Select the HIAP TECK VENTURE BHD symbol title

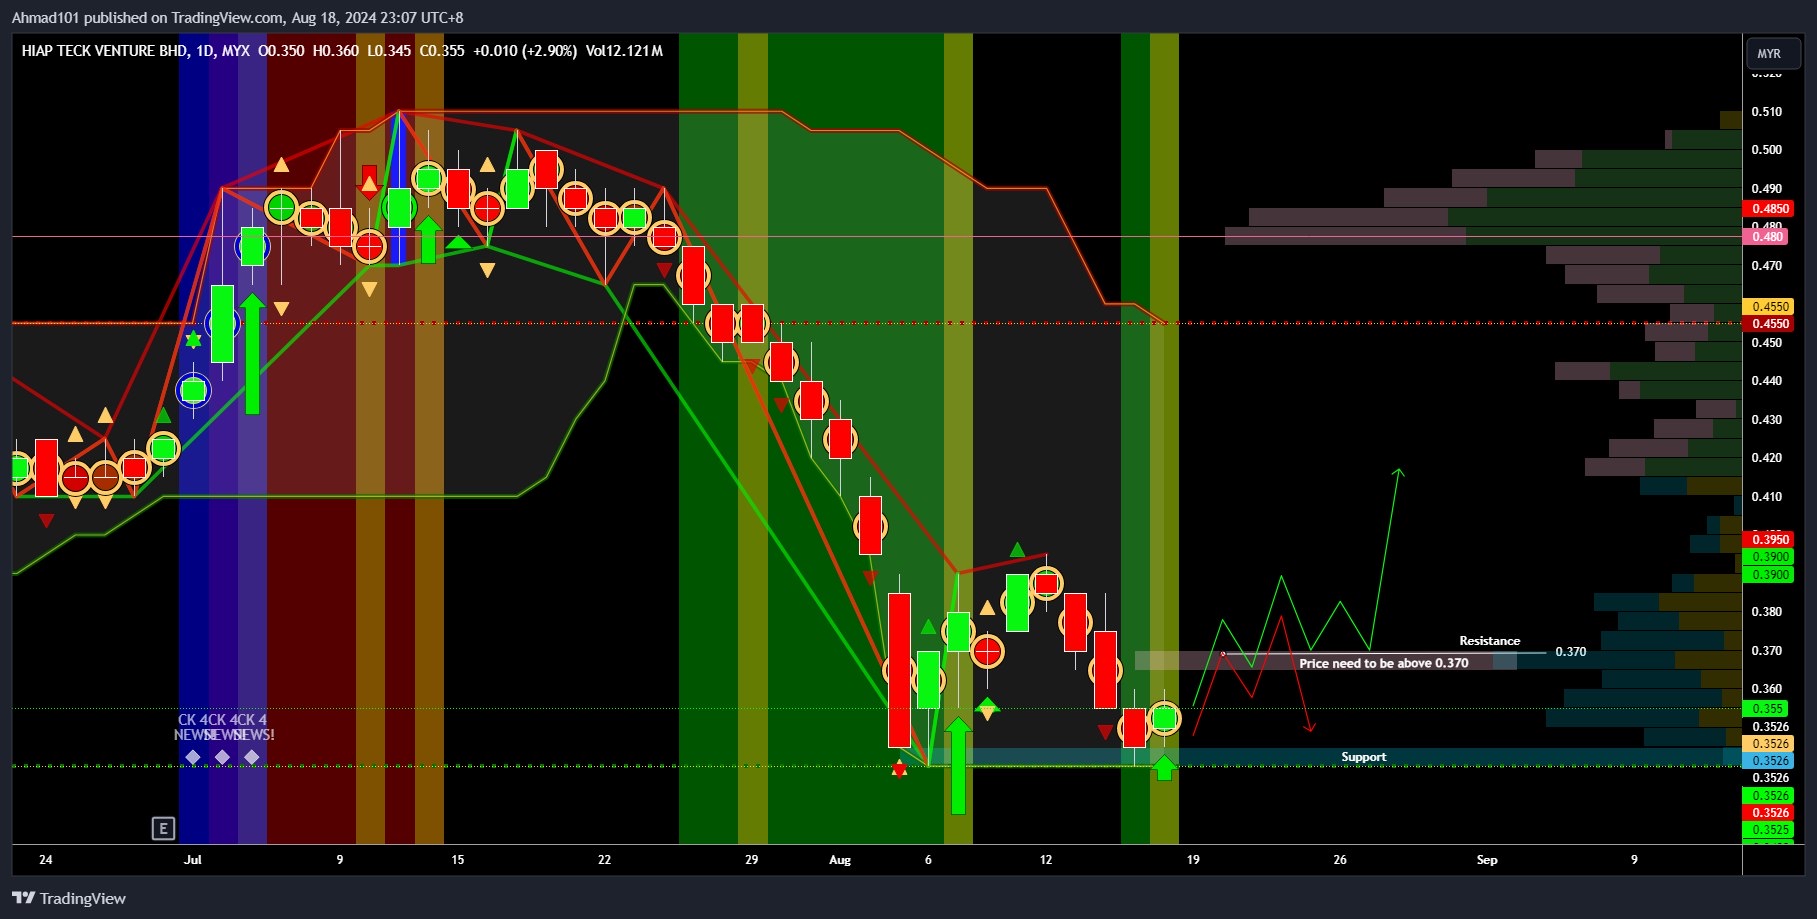click(104, 50)
